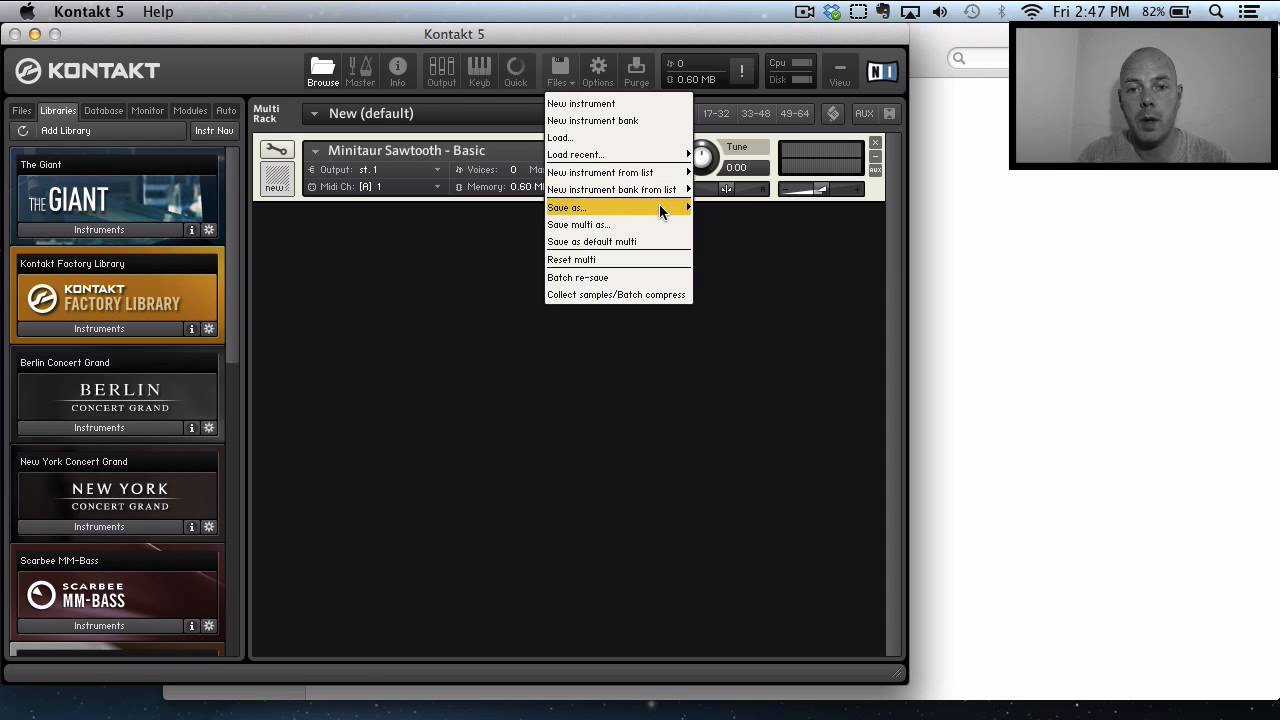Click the Purge toolbar icon
Viewport: 1280px width, 720px height.
(x=636, y=71)
